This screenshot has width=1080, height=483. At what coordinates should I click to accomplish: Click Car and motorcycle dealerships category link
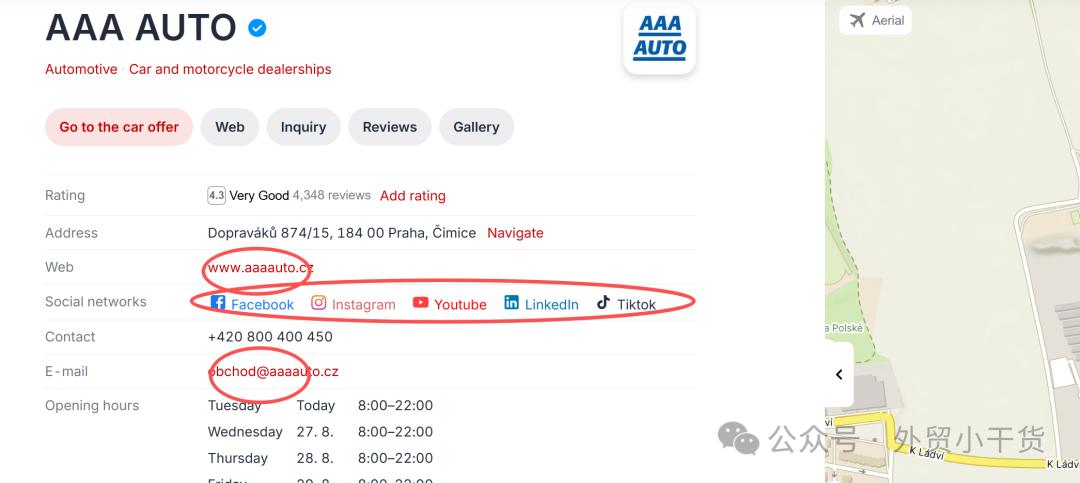[x=230, y=69]
